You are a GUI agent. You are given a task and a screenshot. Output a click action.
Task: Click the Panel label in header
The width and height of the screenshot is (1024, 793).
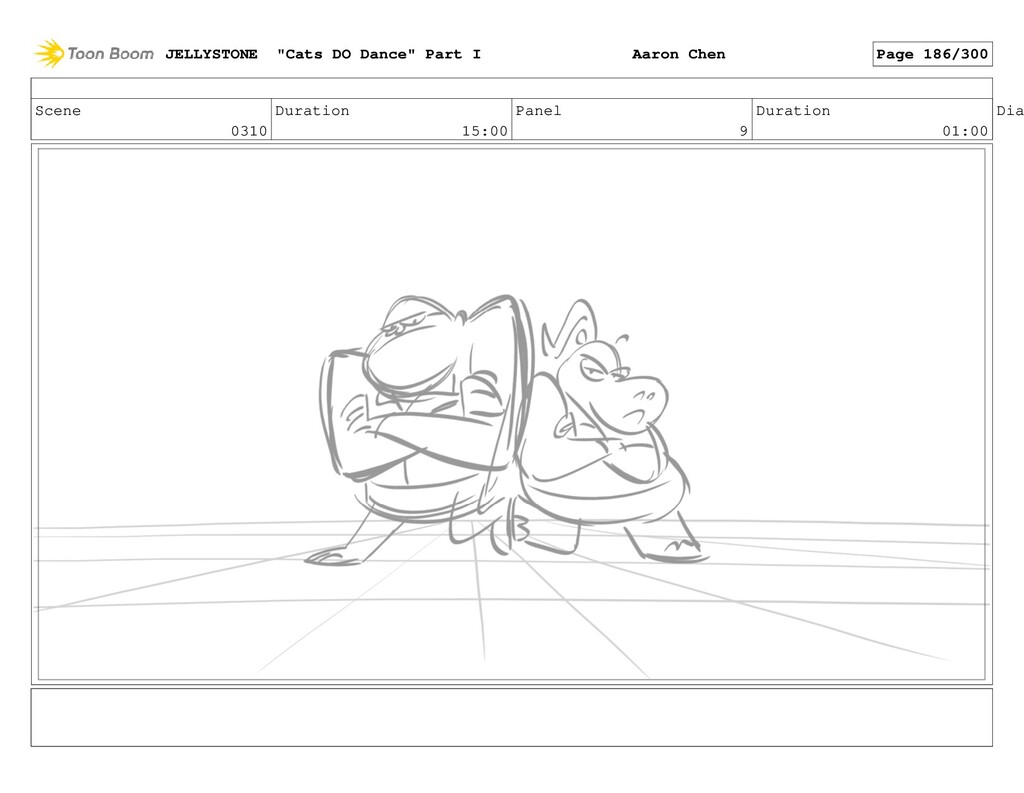click(x=538, y=110)
